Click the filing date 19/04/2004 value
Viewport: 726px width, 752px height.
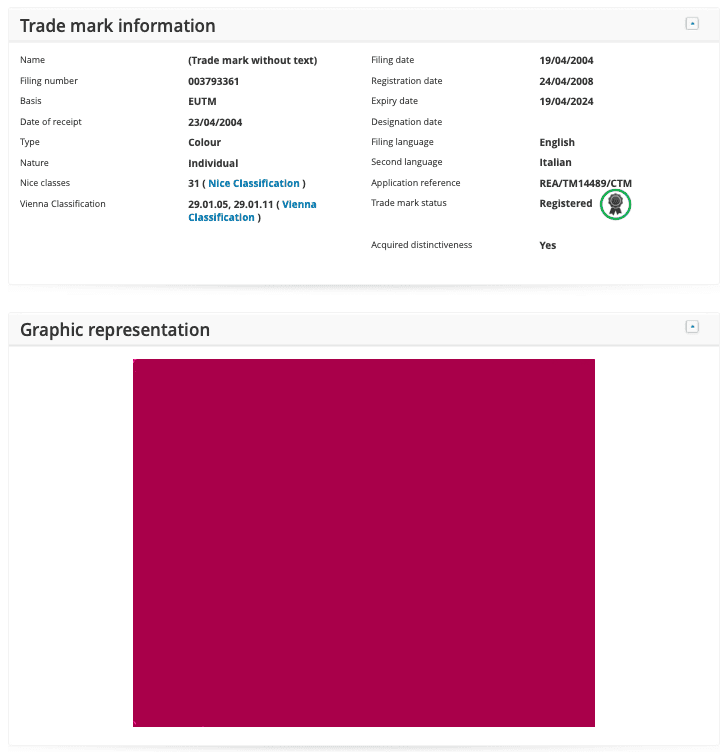click(x=566, y=60)
